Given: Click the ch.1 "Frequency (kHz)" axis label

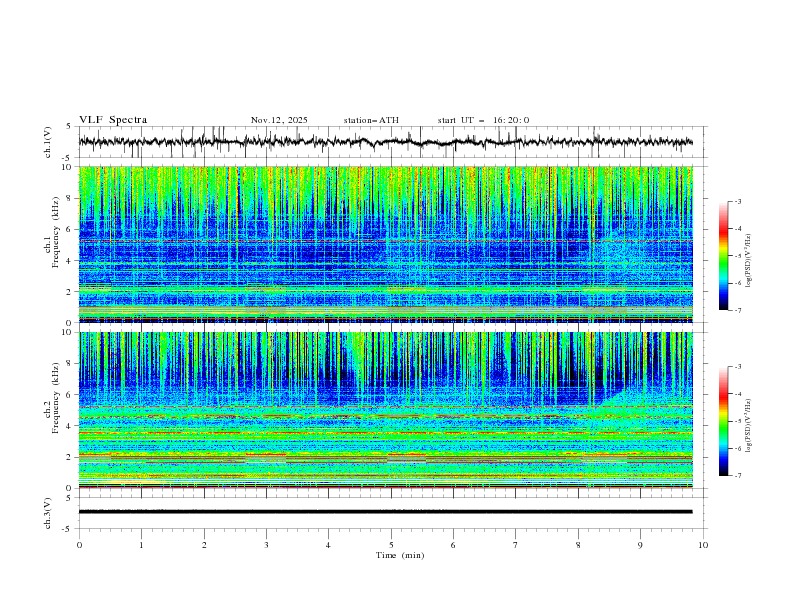Looking at the screenshot, I should pos(56,232).
